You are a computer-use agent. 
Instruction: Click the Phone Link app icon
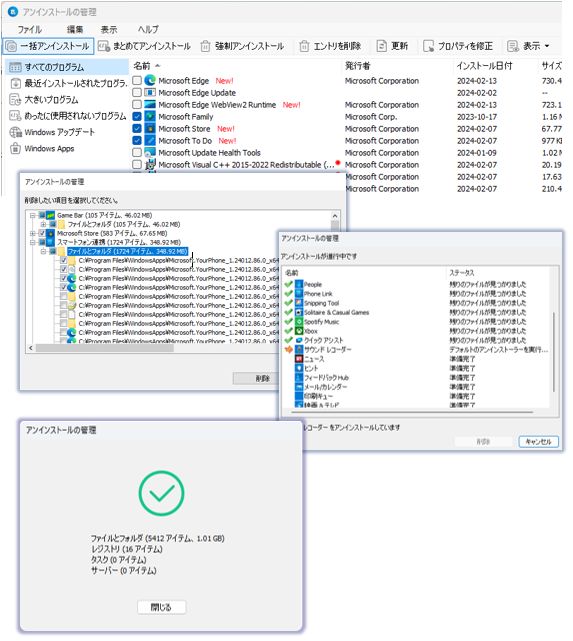click(x=299, y=294)
